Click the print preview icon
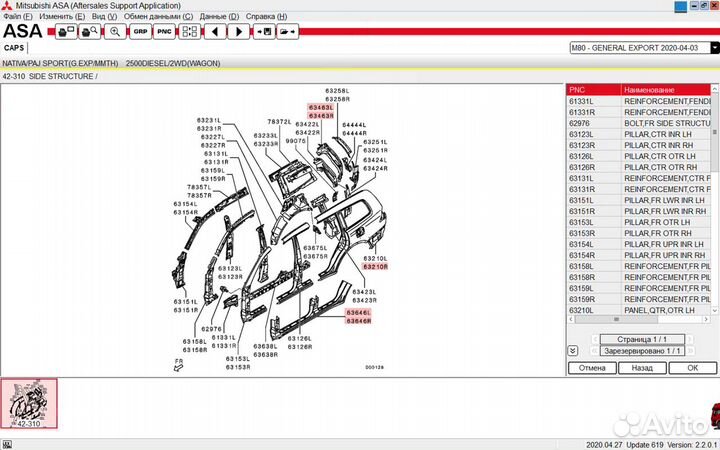Viewport: 720px width, 450px height. pyautogui.click(x=90, y=32)
